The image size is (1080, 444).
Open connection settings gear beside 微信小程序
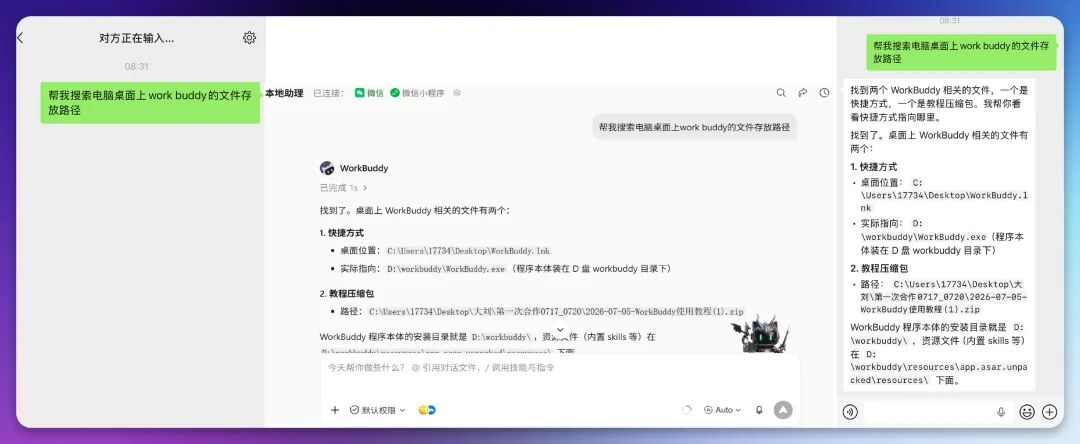click(x=457, y=93)
